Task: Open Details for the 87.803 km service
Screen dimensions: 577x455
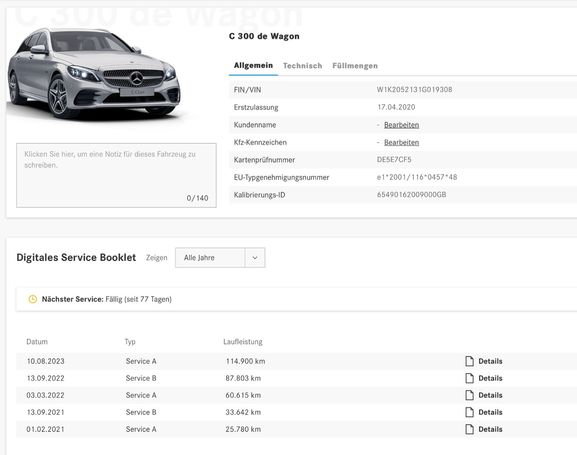Action: coord(490,378)
